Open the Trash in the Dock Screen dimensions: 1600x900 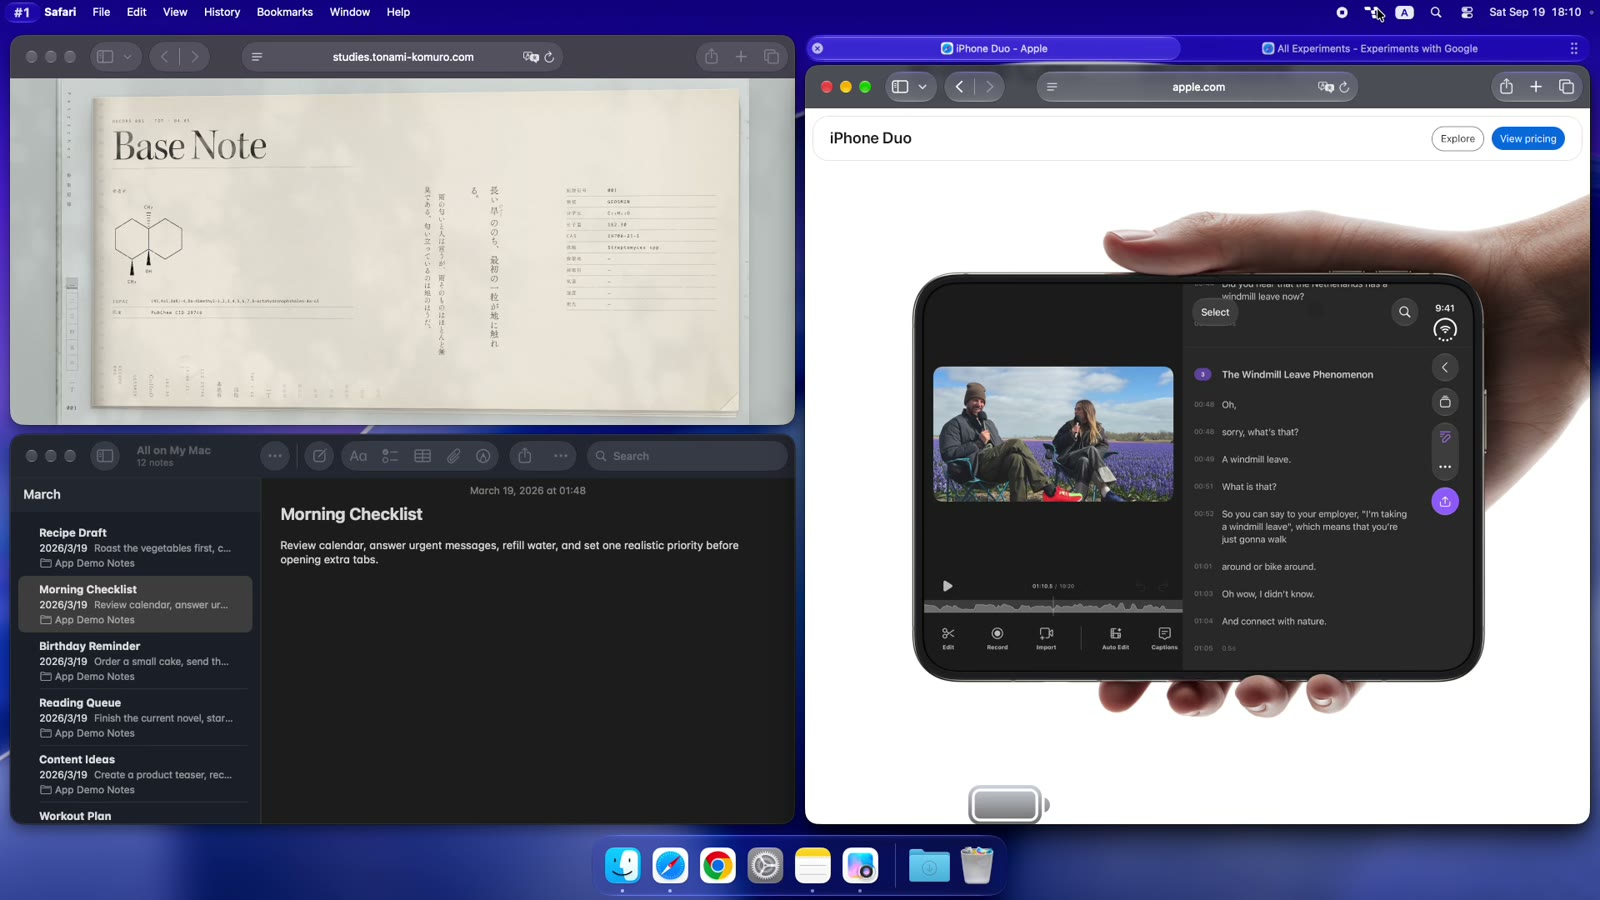977,865
